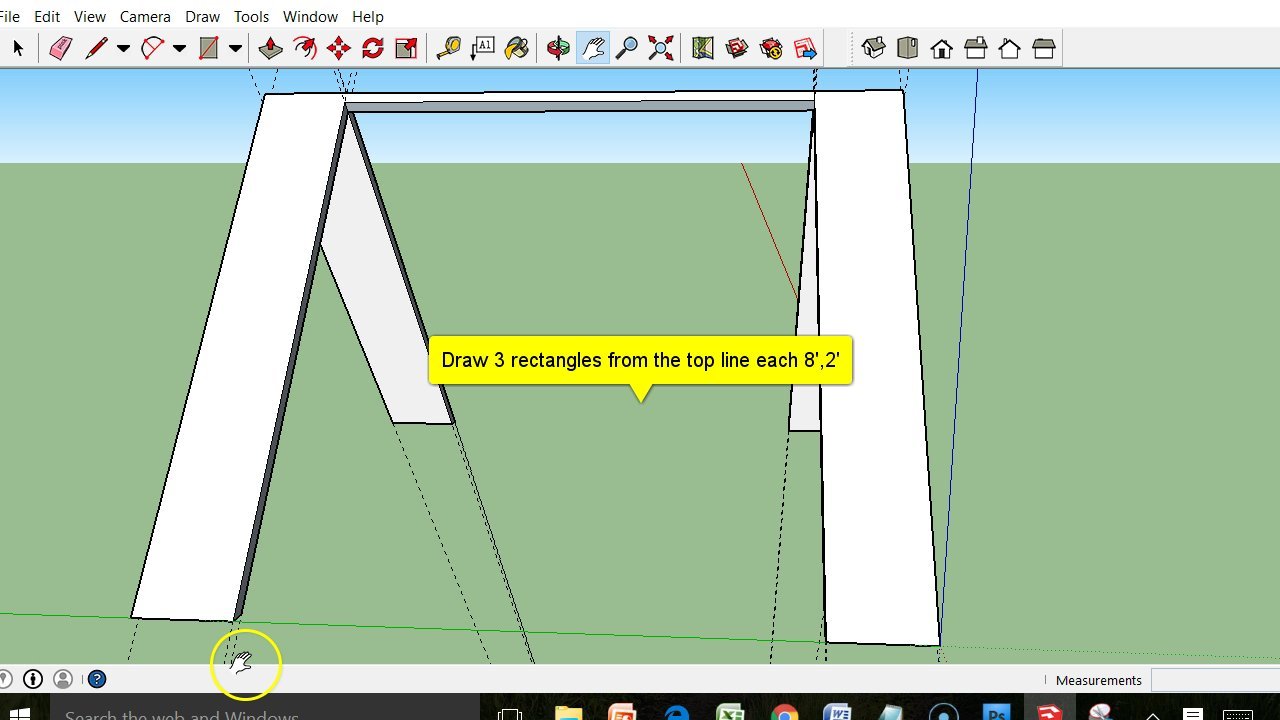This screenshot has width=1280, height=720.
Task: Click the Measurements input box
Action: click(1215, 680)
